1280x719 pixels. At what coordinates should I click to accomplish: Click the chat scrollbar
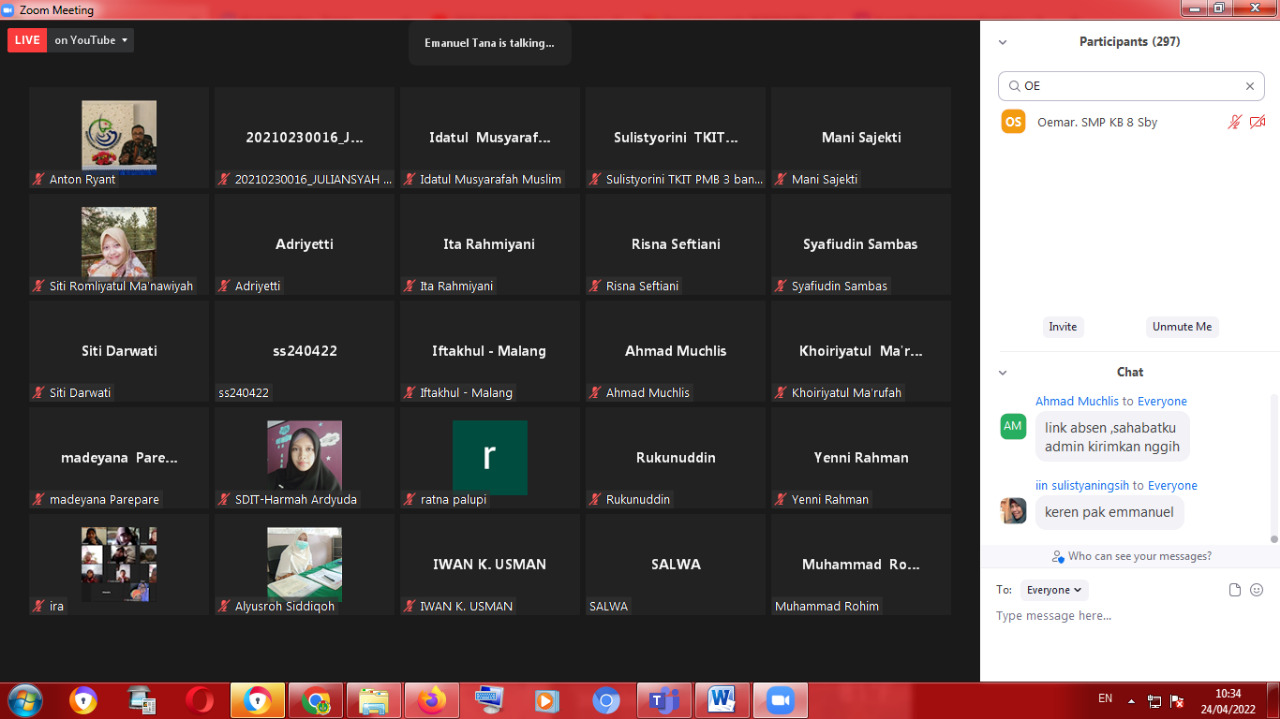pyautogui.click(x=1273, y=468)
